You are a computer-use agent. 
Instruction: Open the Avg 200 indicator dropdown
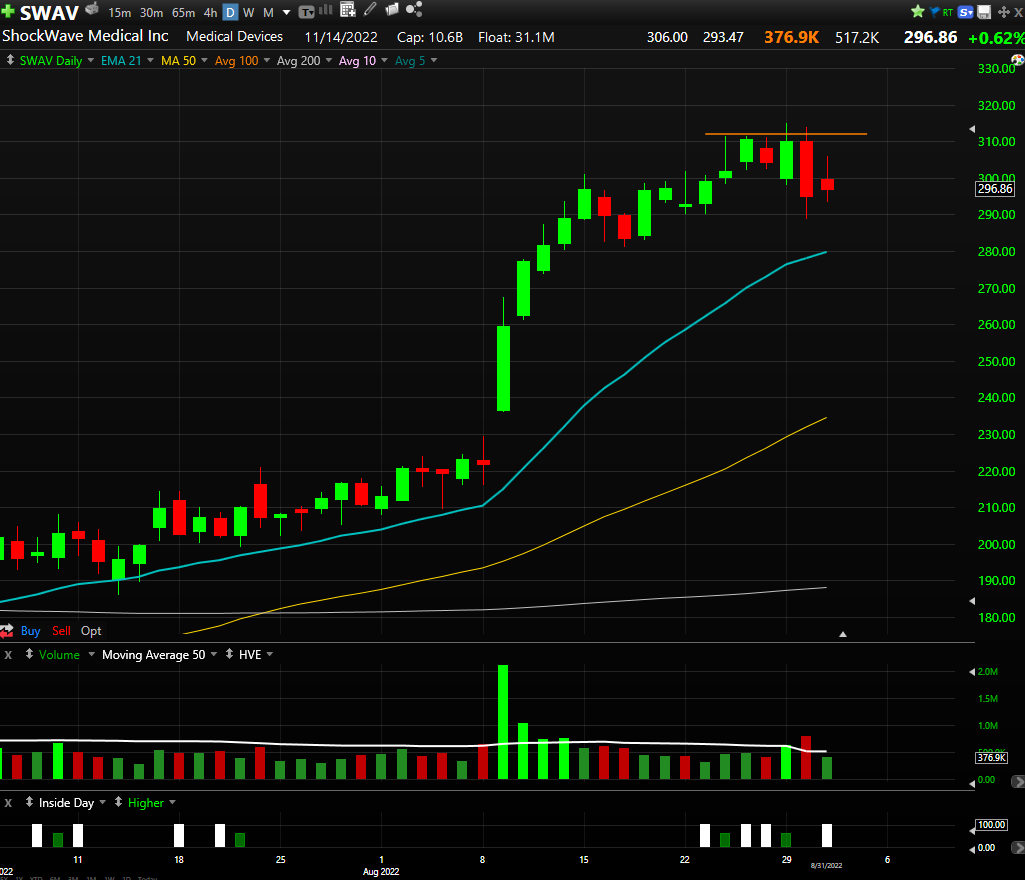[329, 61]
